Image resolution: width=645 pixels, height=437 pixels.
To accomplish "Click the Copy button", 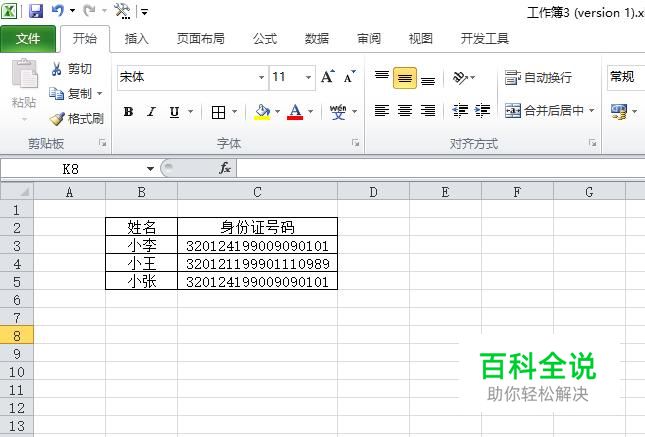I will pos(70,94).
